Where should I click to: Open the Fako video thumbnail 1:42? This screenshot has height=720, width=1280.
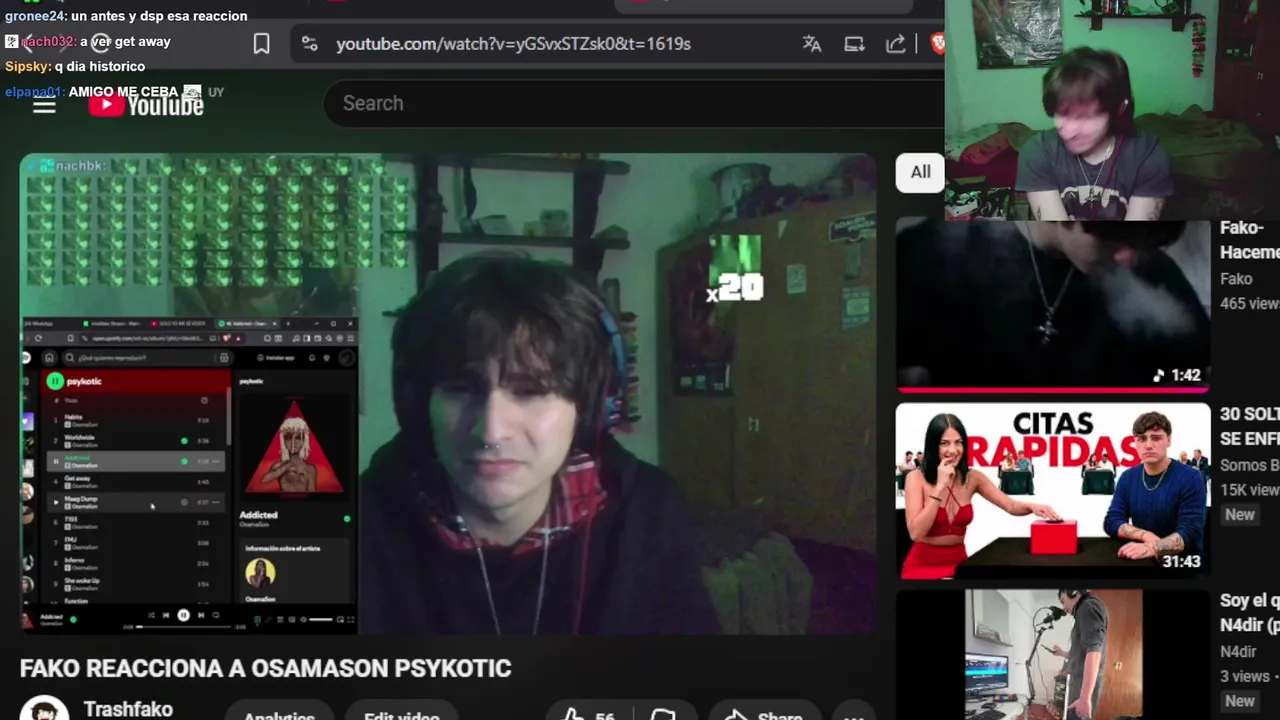point(1052,305)
